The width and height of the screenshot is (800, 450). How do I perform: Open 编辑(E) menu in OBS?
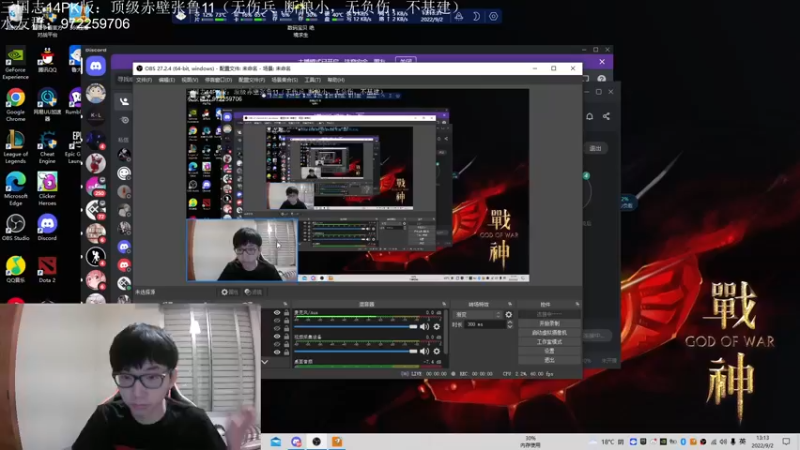[166, 80]
